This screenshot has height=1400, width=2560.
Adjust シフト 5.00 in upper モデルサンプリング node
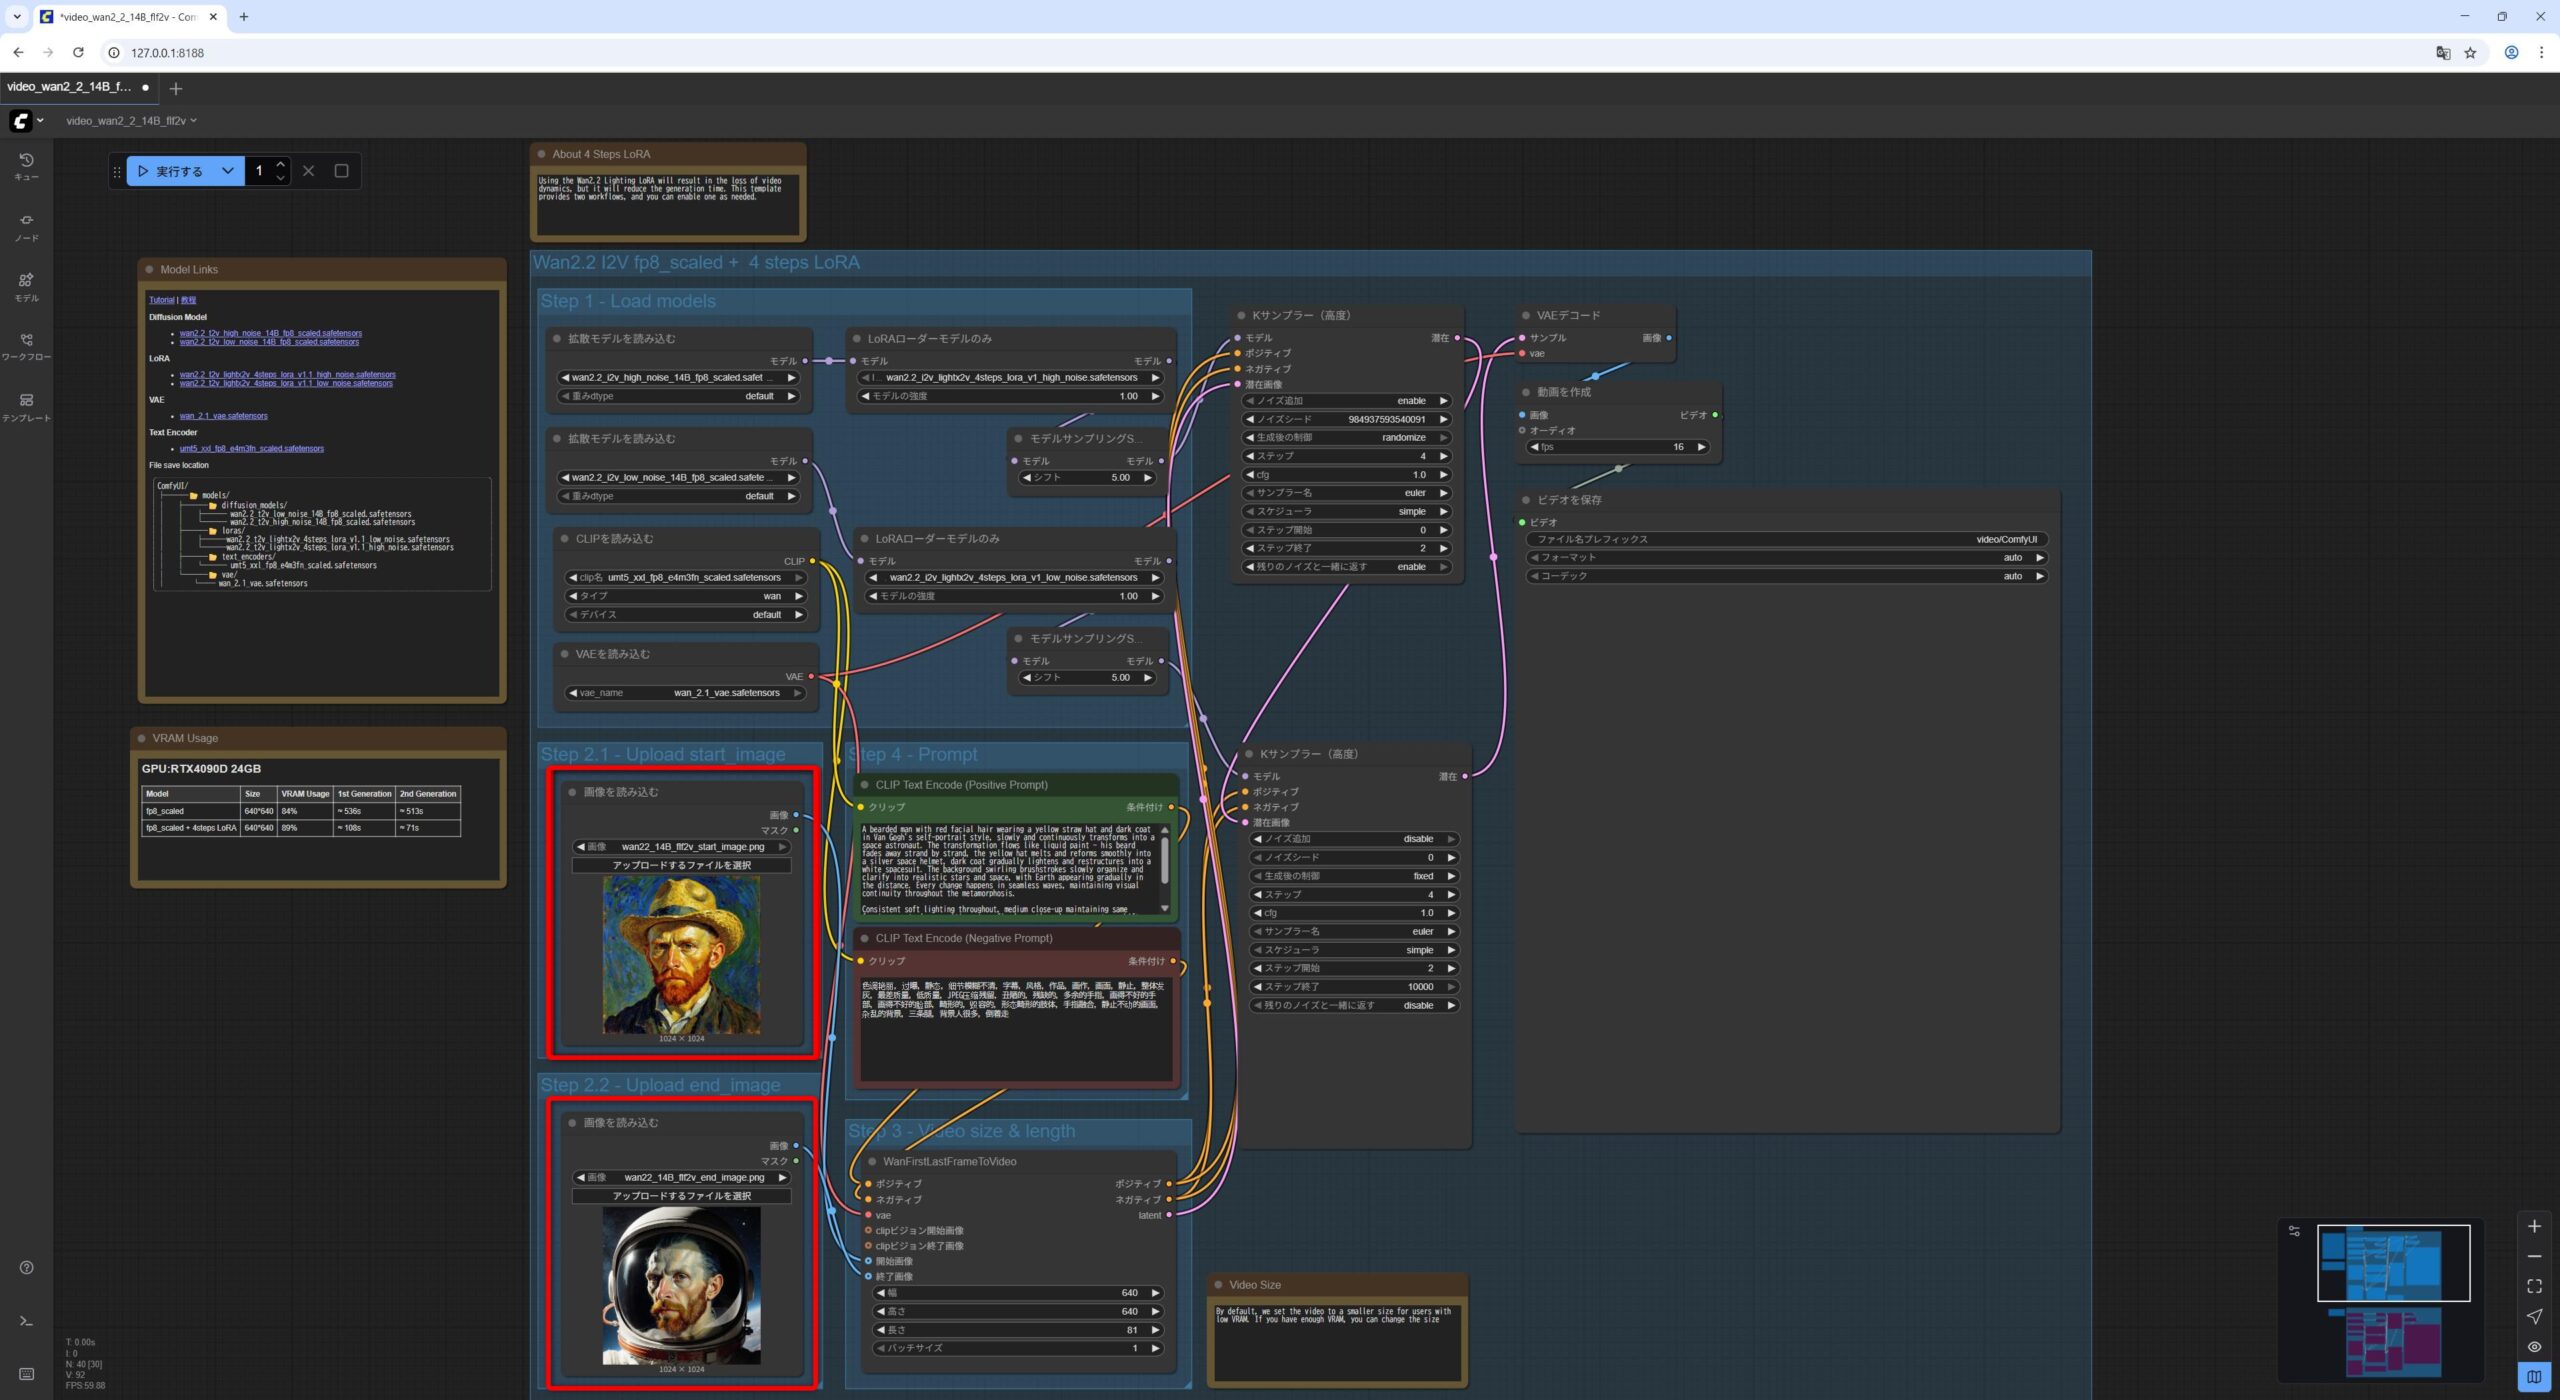tap(1087, 478)
